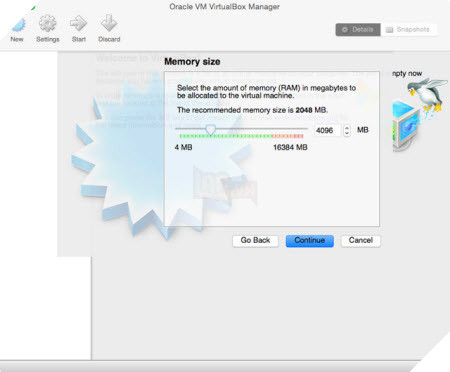450x372 pixels.
Task: Click the memory size slider handle
Action: pos(210,130)
